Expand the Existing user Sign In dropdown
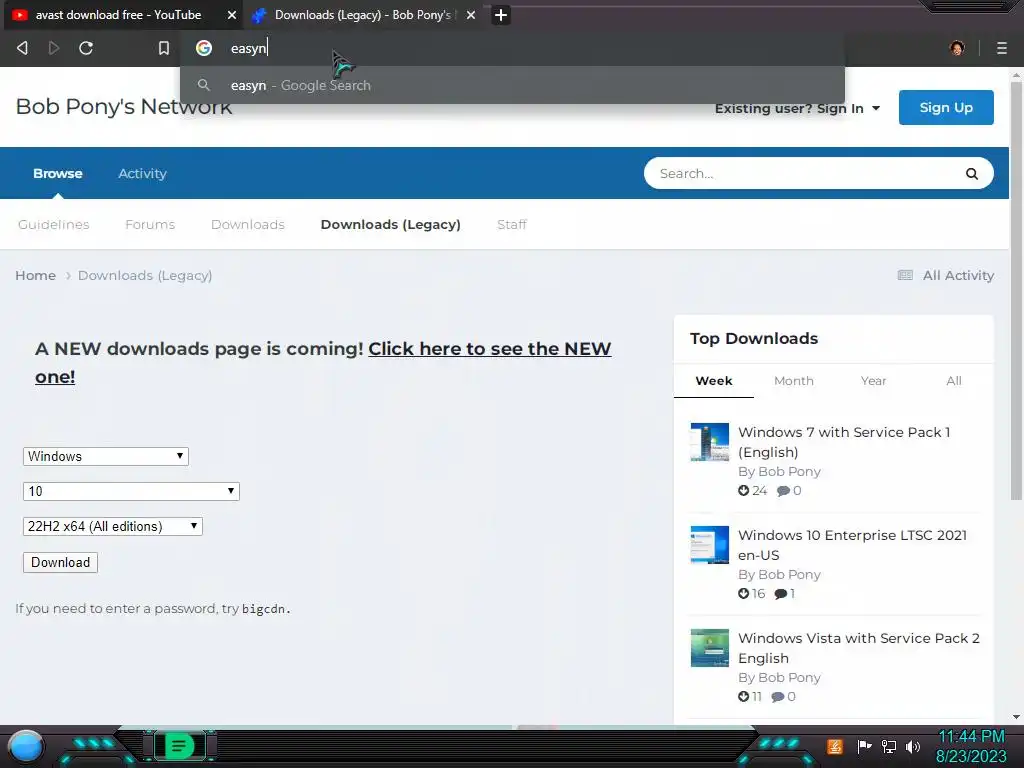The width and height of the screenshot is (1024, 768). [797, 108]
